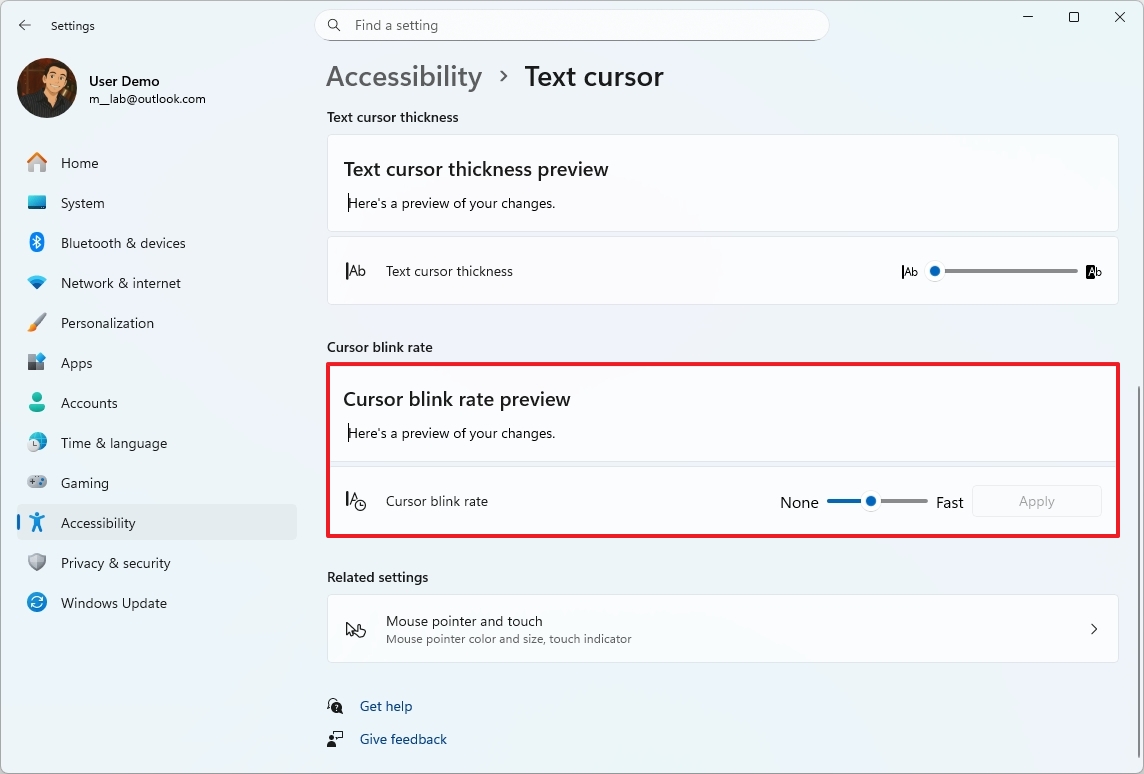This screenshot has height=774, width=1144.
Task: Click the Gaming controller icon
Action: (x=36, y=482)
